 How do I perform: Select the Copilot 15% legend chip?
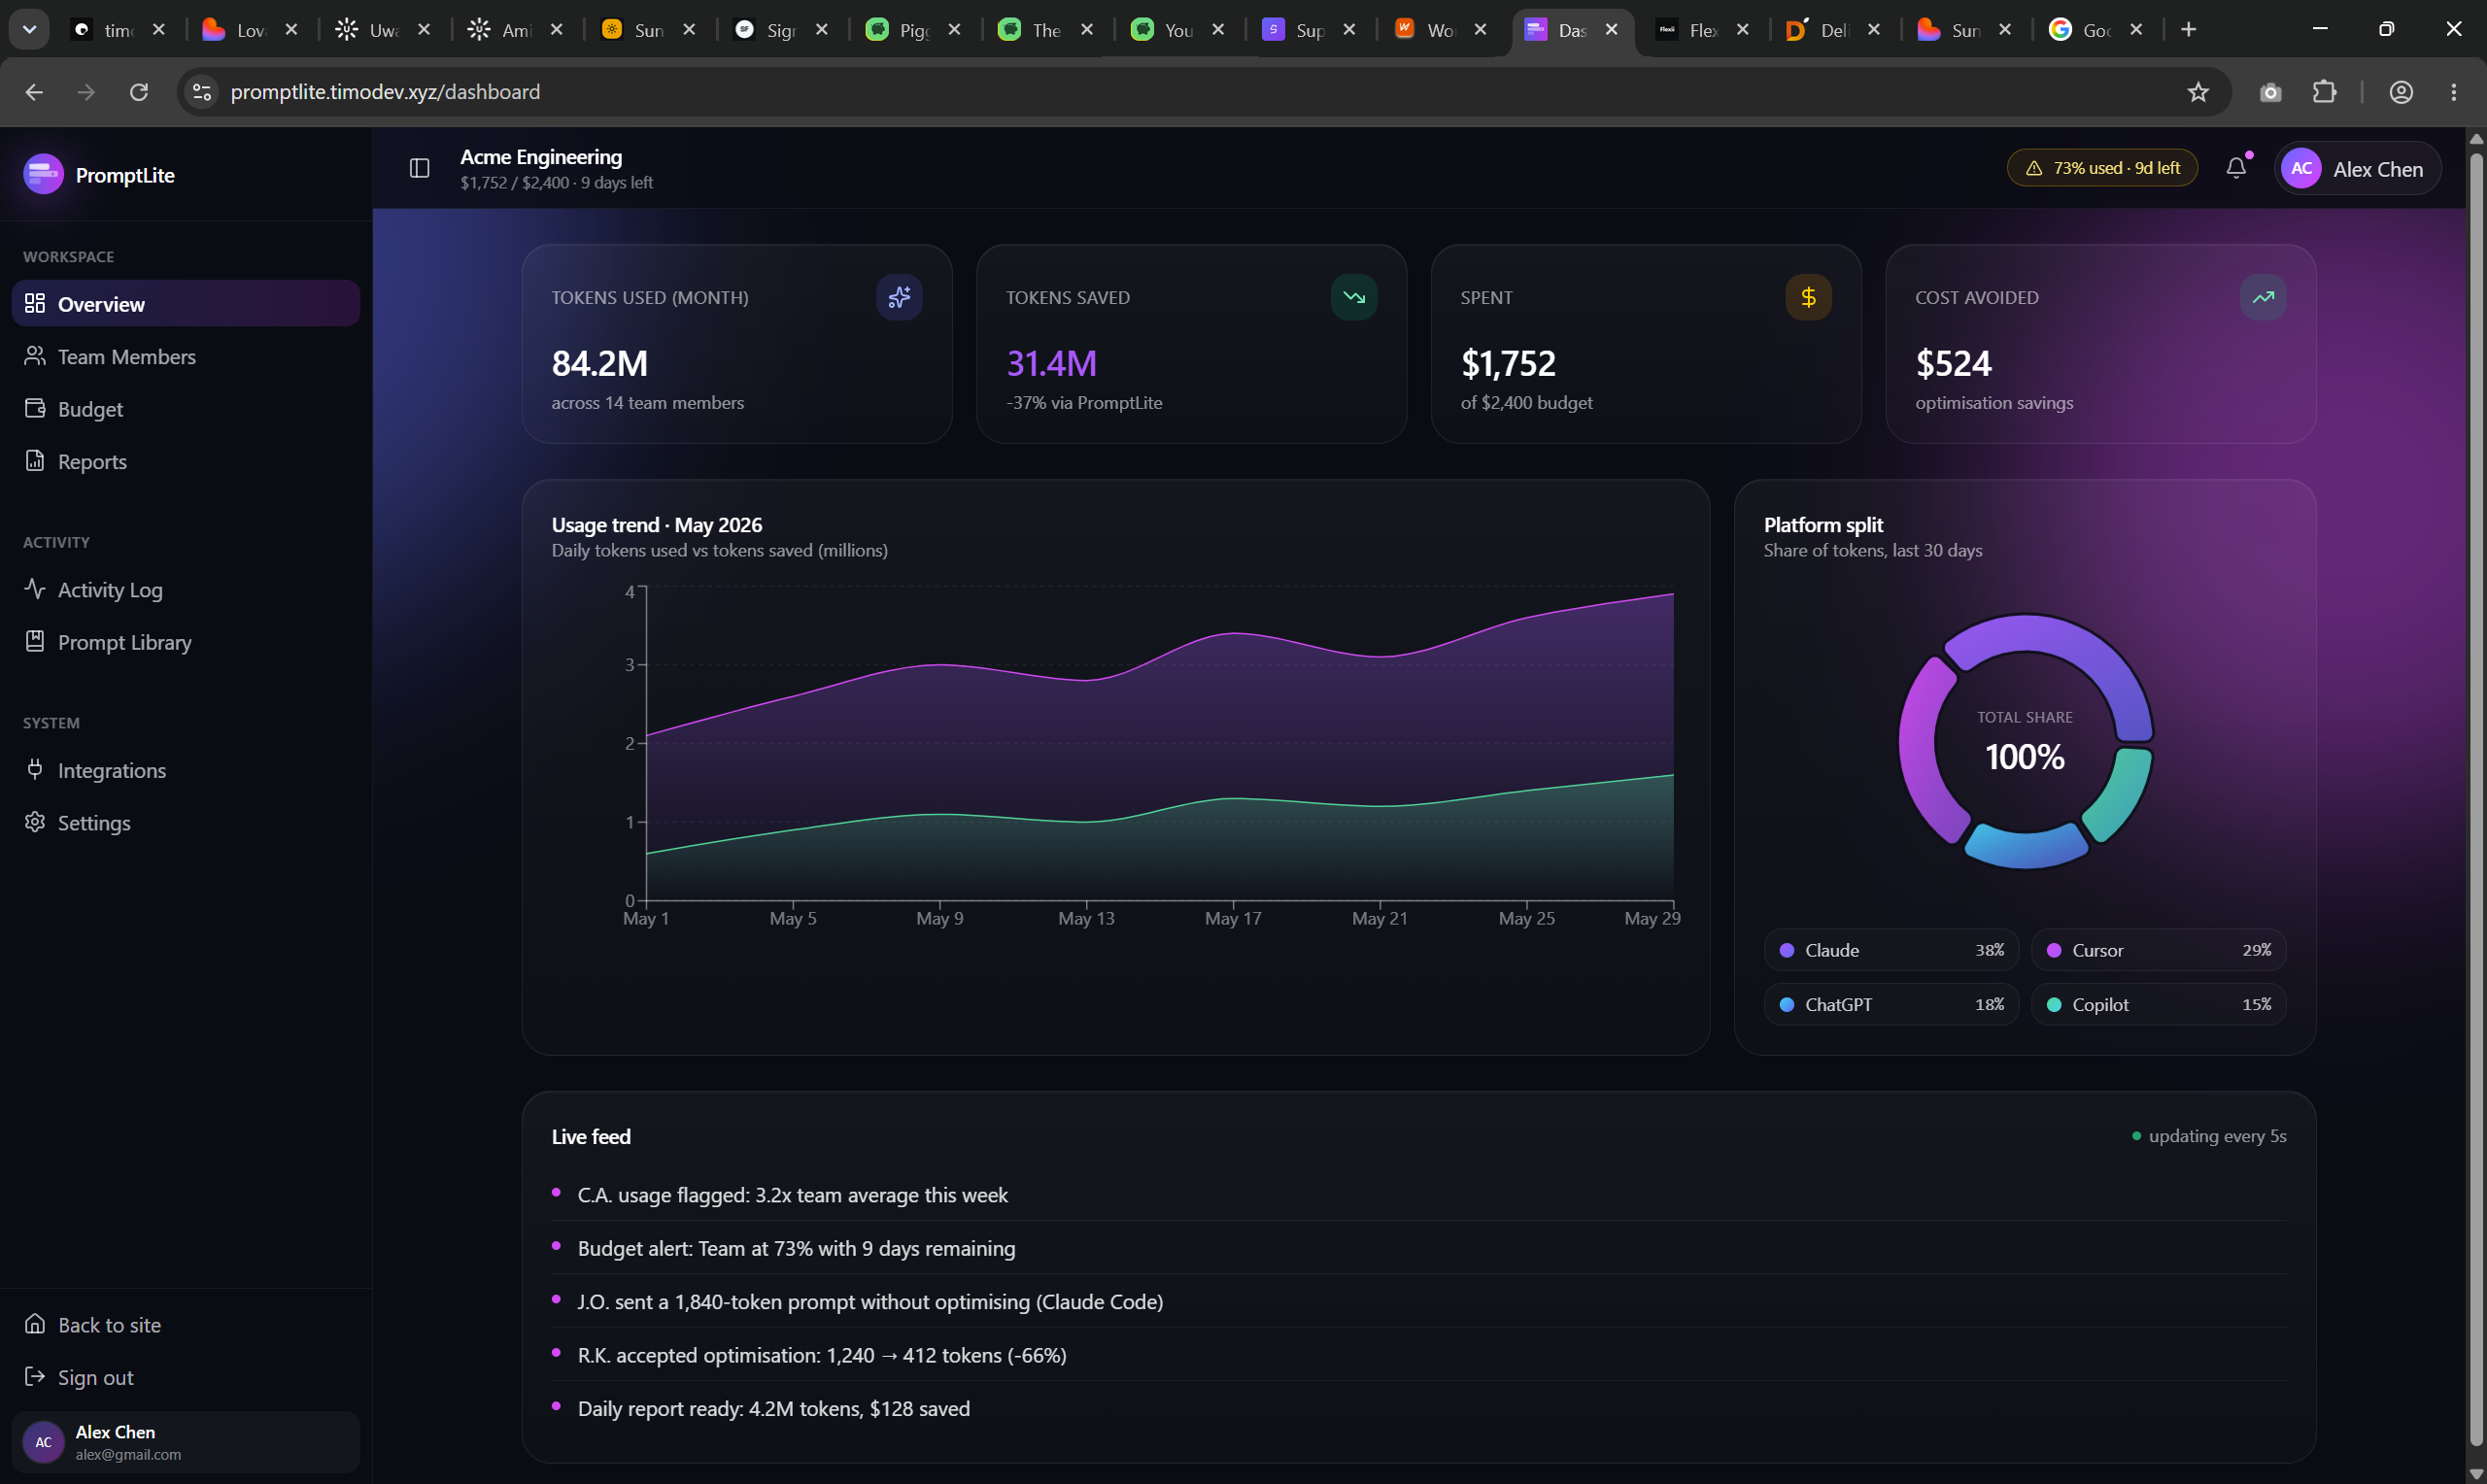2158,1004
